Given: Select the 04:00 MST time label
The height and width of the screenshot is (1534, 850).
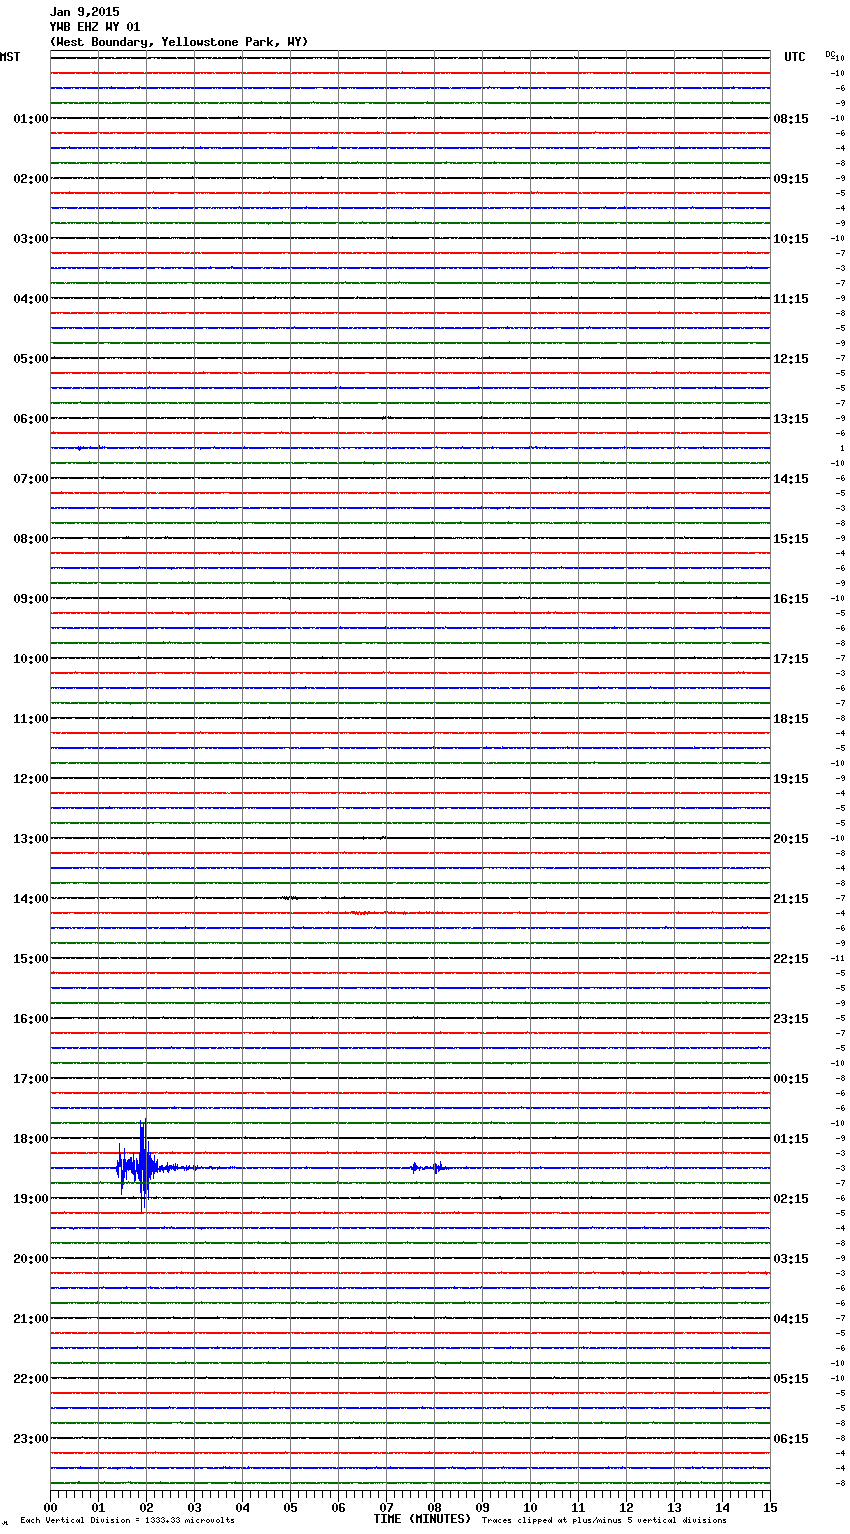Looking at the screenshot, I should 31,299.
